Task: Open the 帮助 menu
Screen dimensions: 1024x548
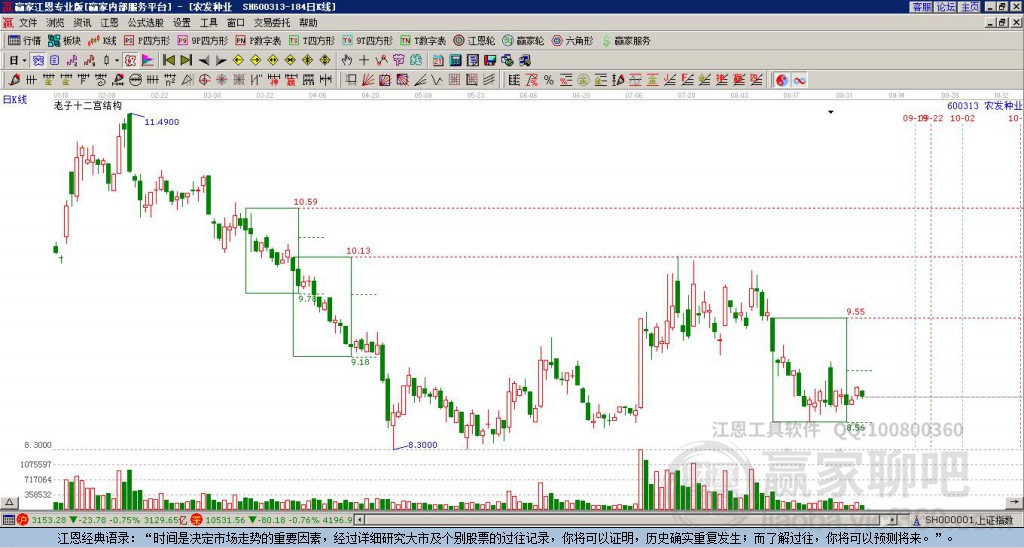Action: point(308,23)
